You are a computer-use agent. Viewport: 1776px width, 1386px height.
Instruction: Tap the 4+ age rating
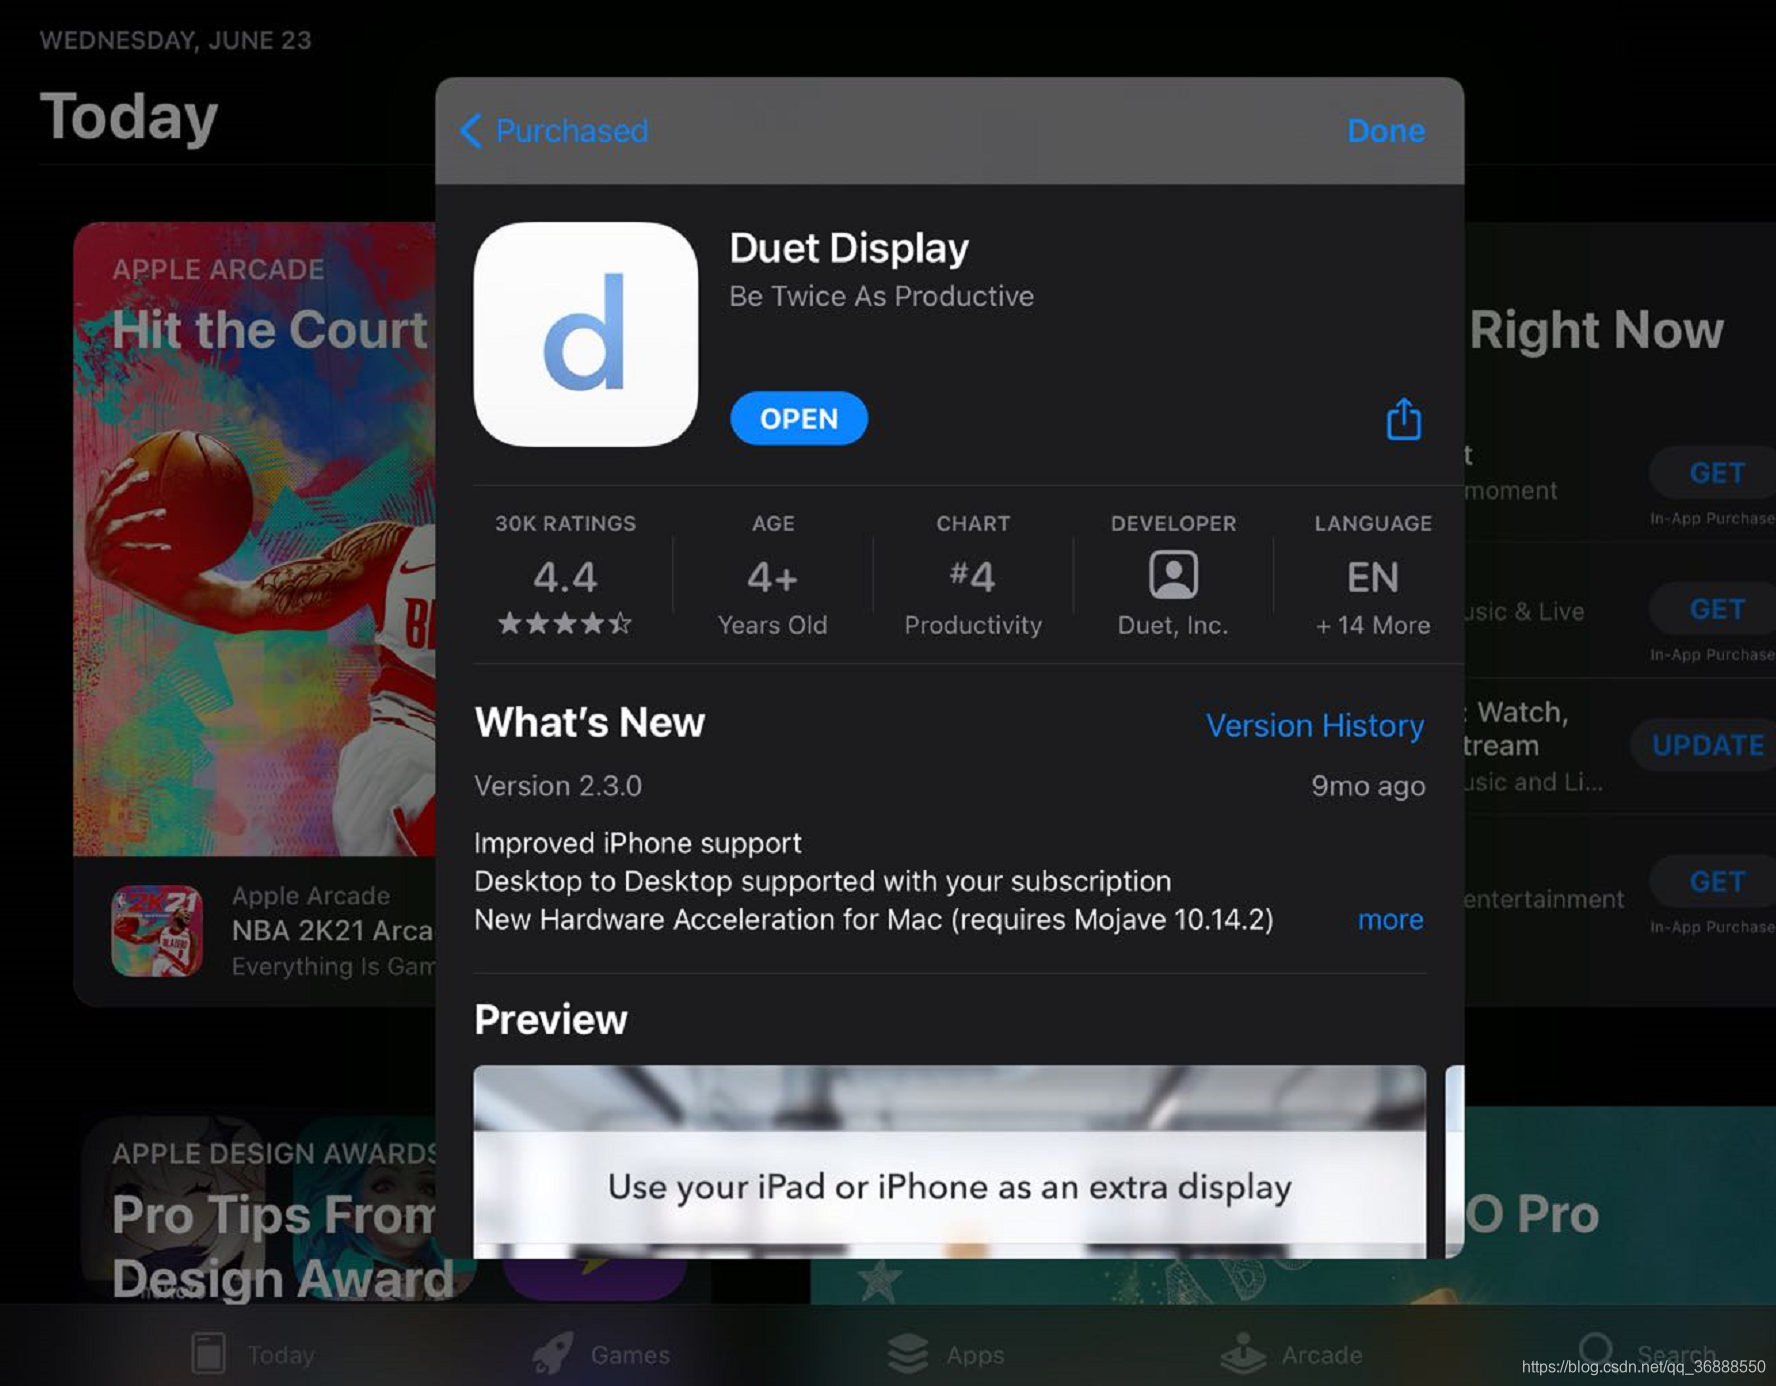click(x=772, y=576)
